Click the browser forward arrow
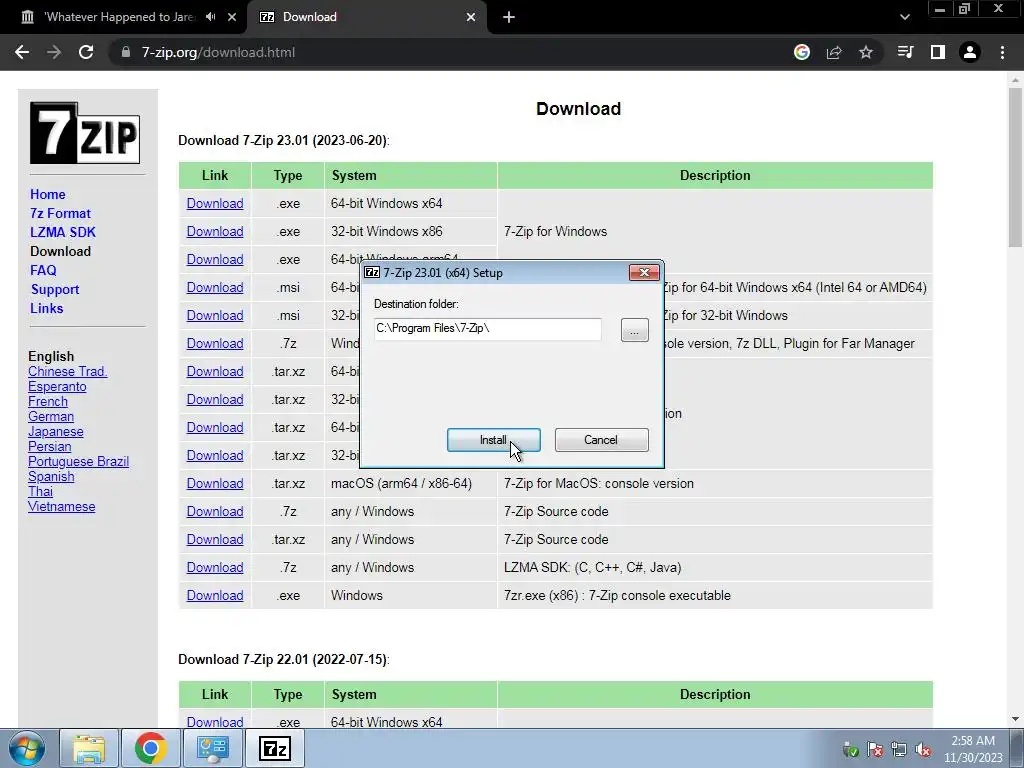Screen dimensions: 1024x768 pyautogui.click(x=54, y=52)
